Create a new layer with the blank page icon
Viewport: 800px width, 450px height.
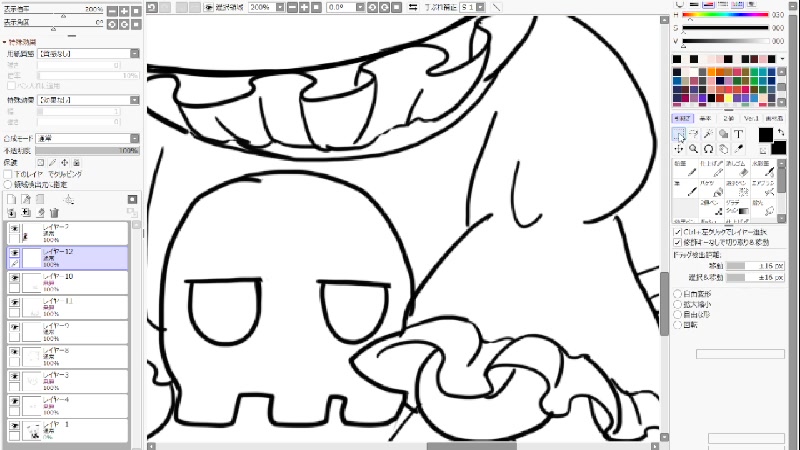coord(12,200)
